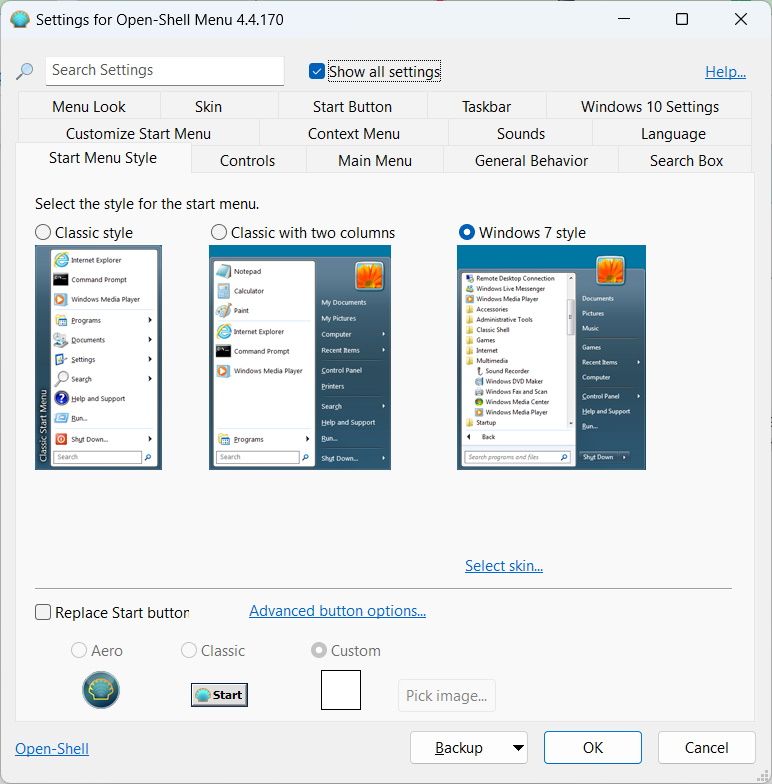The height and width of the screenshot is (784, 772).
Task: Go to the Start Button tab
Action: 352,106
